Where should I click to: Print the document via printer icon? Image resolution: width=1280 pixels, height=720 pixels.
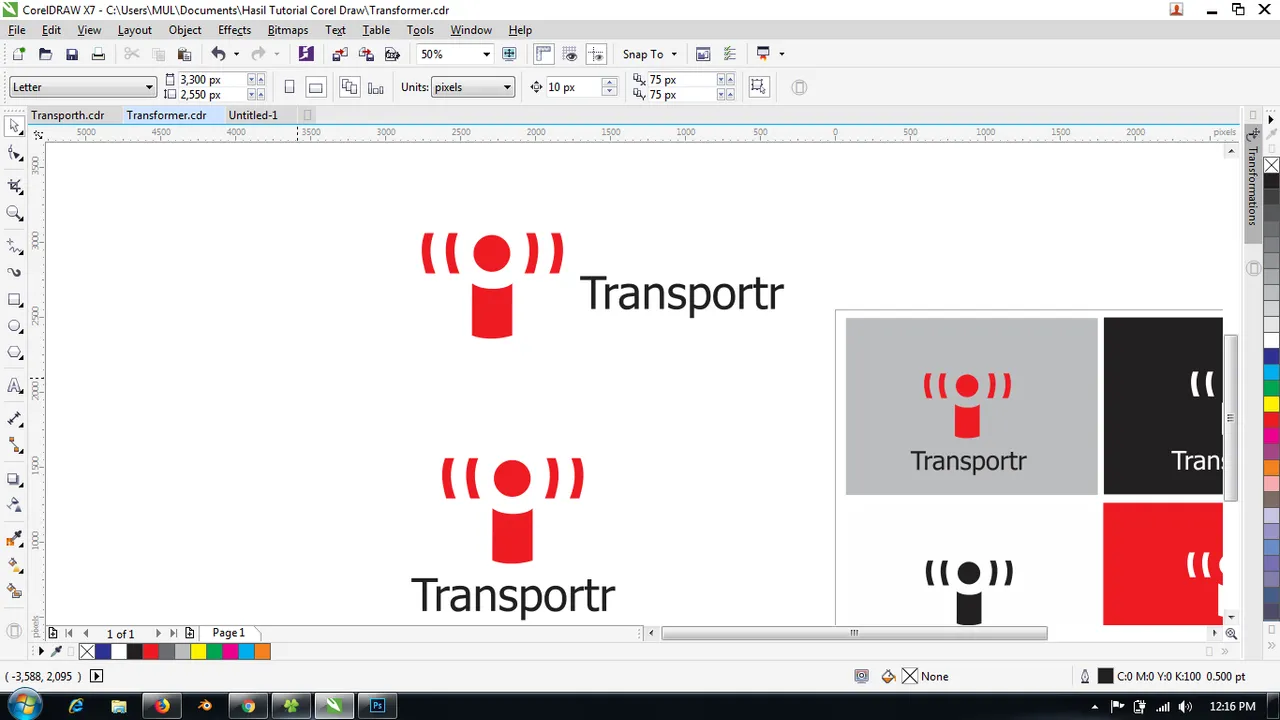98,54
